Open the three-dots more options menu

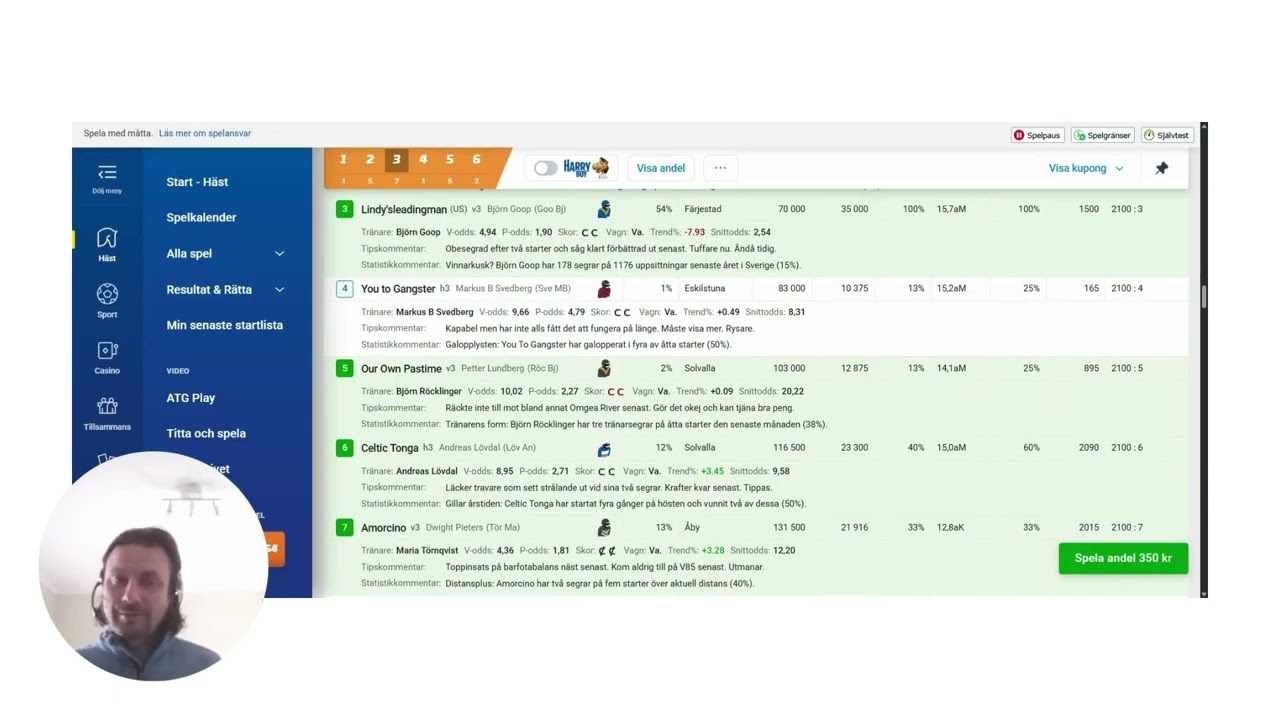tap(720, 168)
